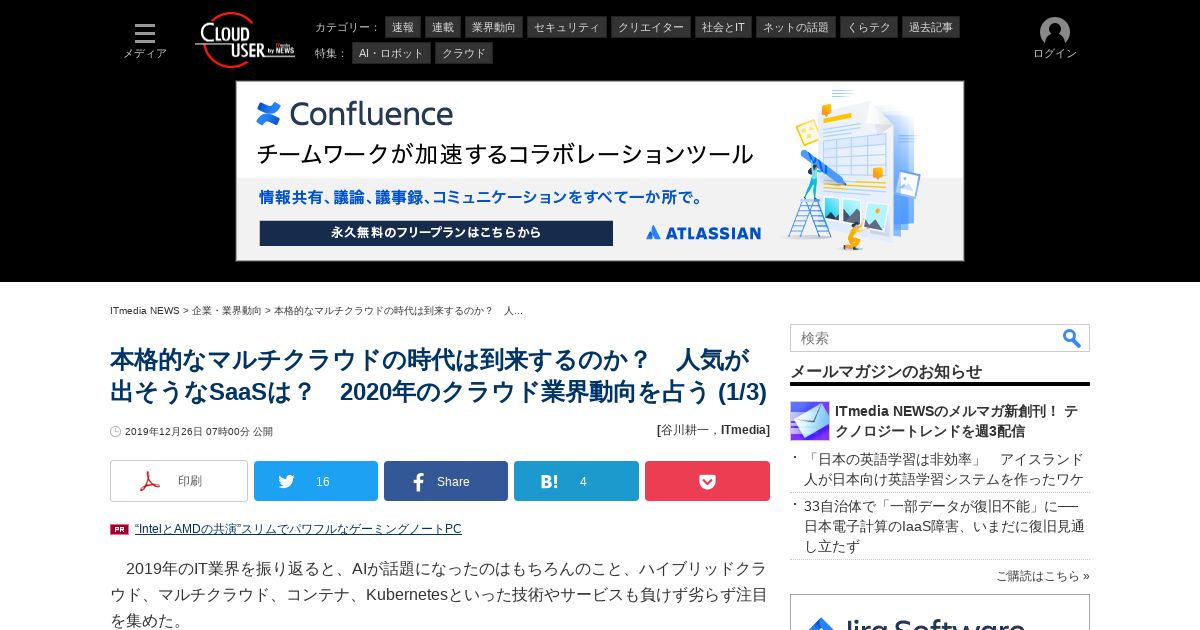1200x630 pixels.
Task: Open the Intel and AMD gaming notebook PR link
Action: [x=298, y=529]
